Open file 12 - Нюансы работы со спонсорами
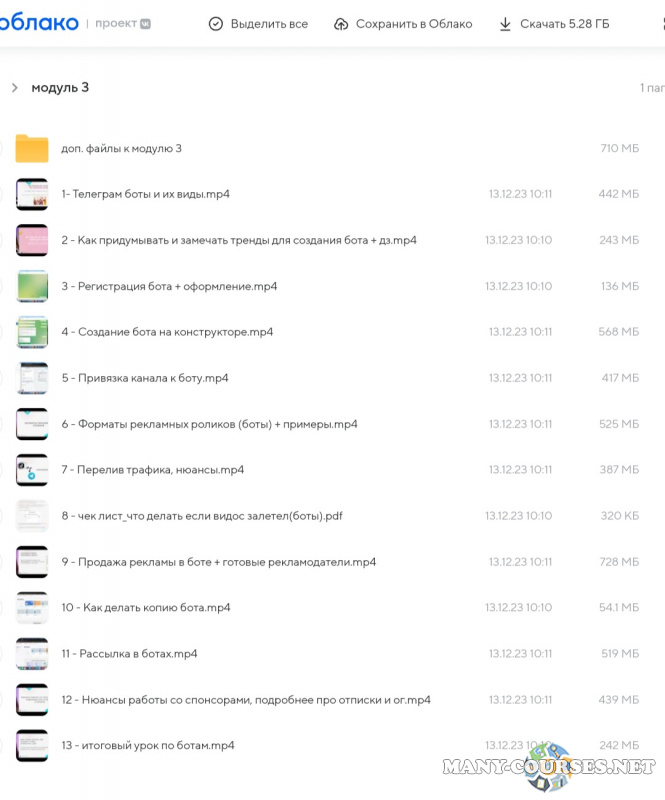Image resolution: width=665 pixels, height=800 pixels. [x=246, y=700]
